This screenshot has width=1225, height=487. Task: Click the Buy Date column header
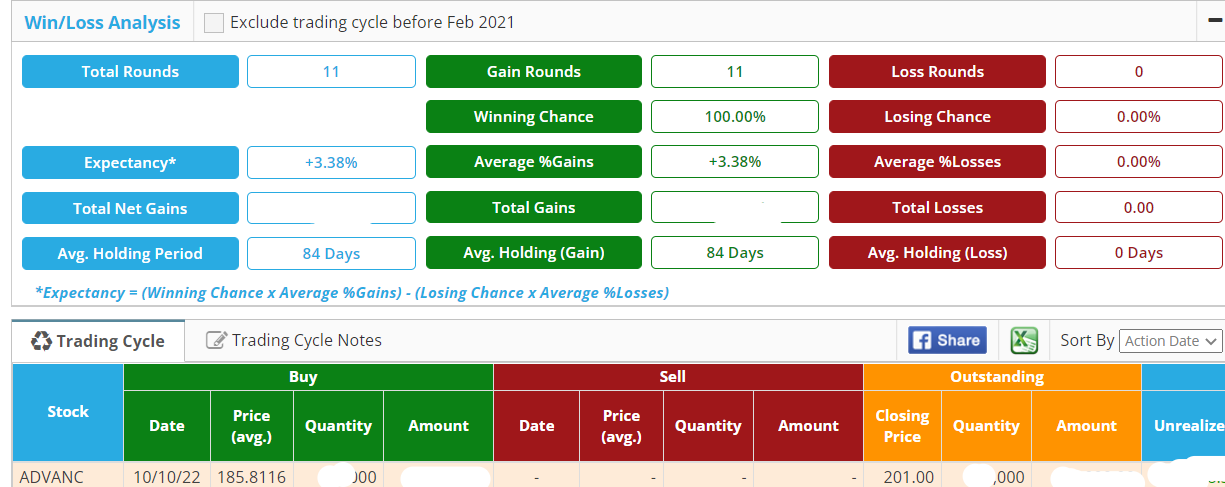(167, 426)
